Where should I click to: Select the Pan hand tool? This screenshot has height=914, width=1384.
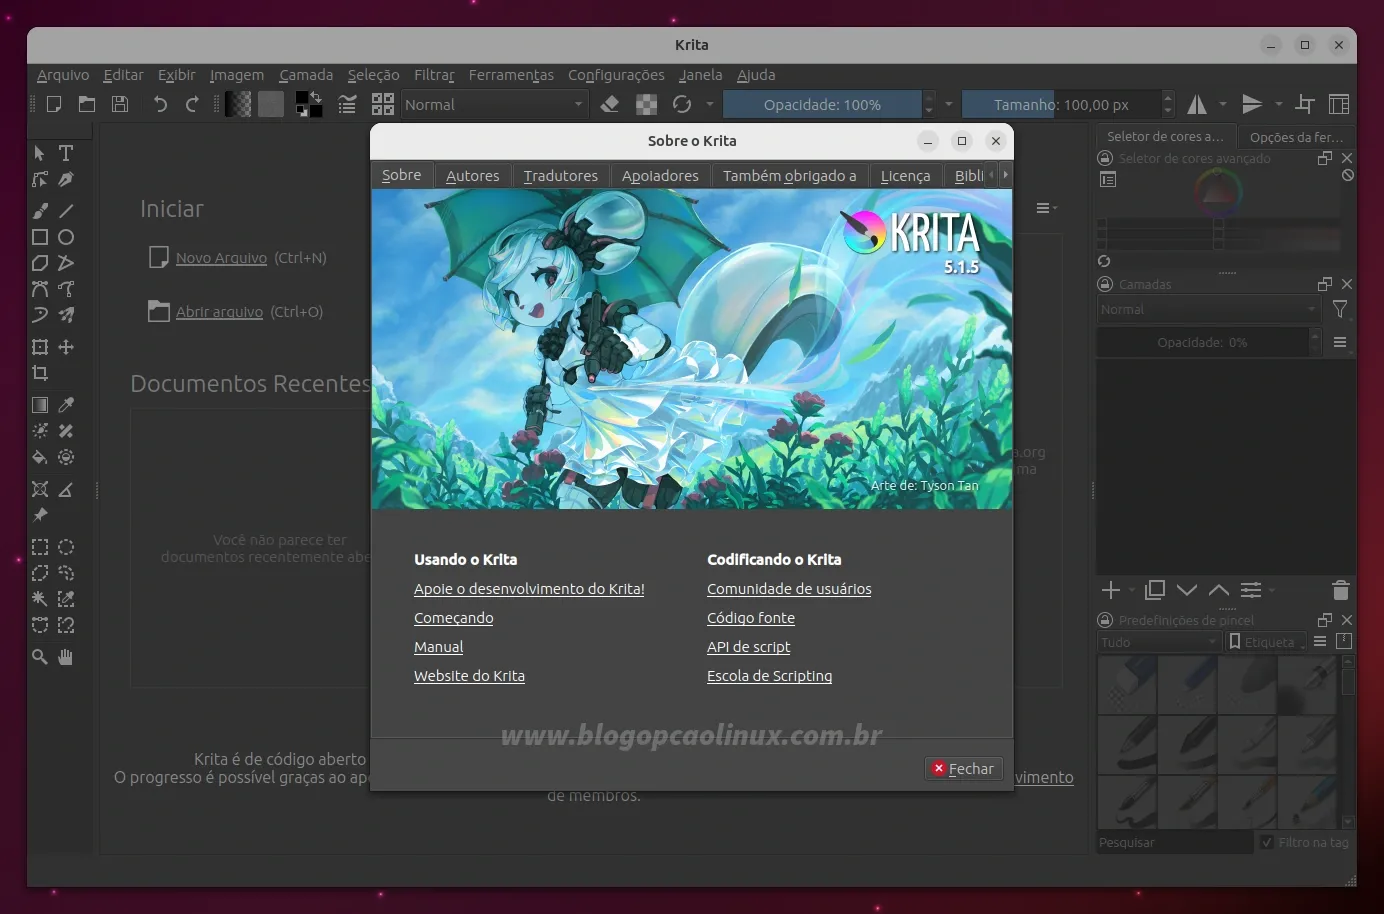pyautogui.click(x=66, y=657)
